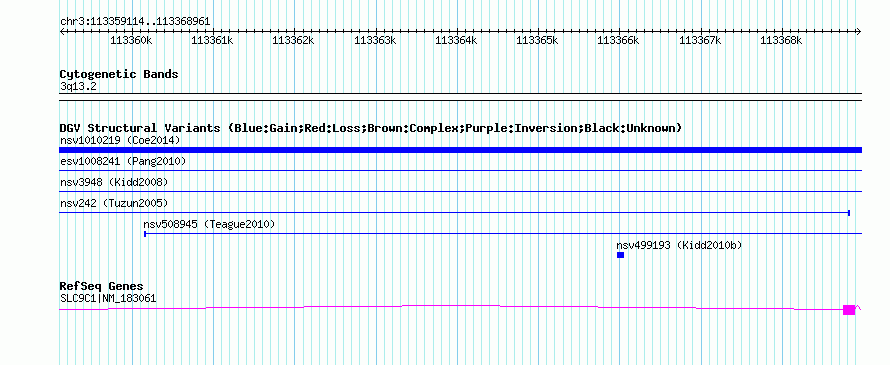The height and width of the screenshot is (365, 890).
Task: Click the nsv508945 (Teague2010) variant label
Action: pyautogui.click(x=209, y=224)
